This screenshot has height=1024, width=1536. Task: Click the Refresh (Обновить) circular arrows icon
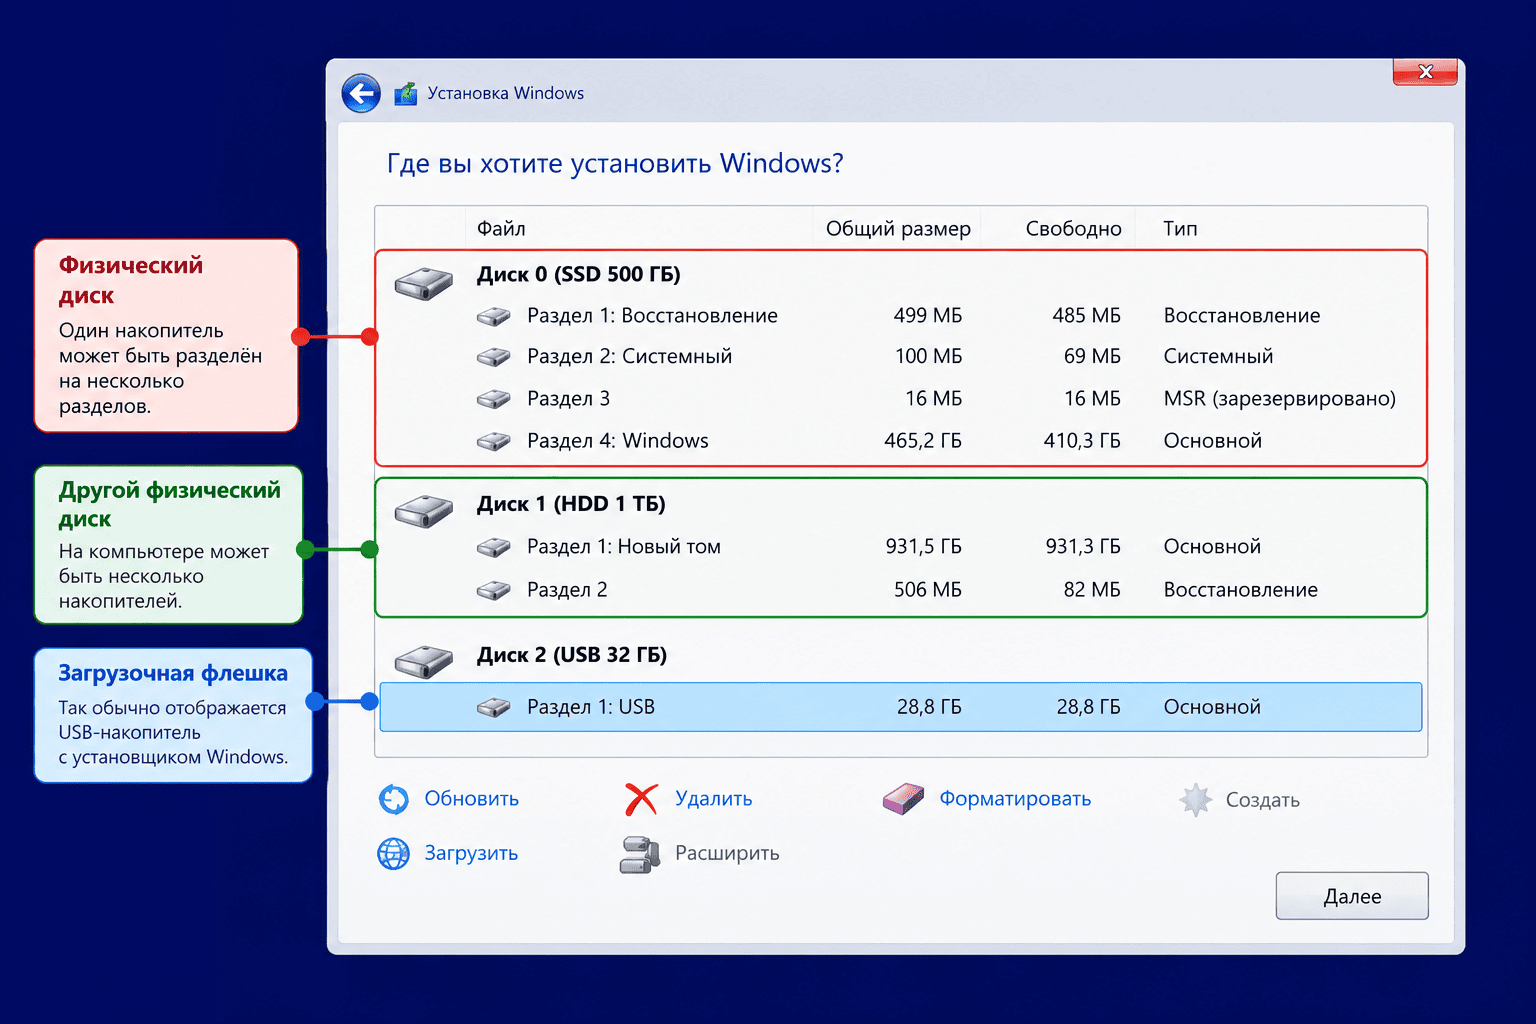click(393, 799)
